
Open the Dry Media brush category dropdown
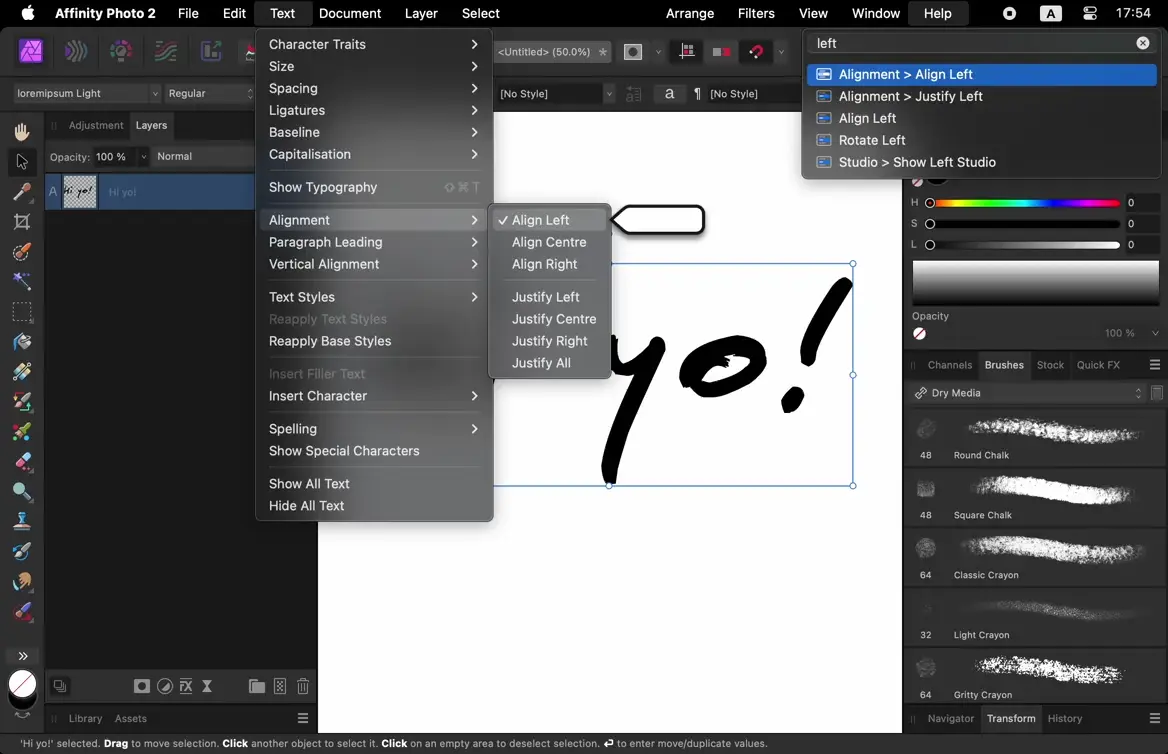point(1029,393)
